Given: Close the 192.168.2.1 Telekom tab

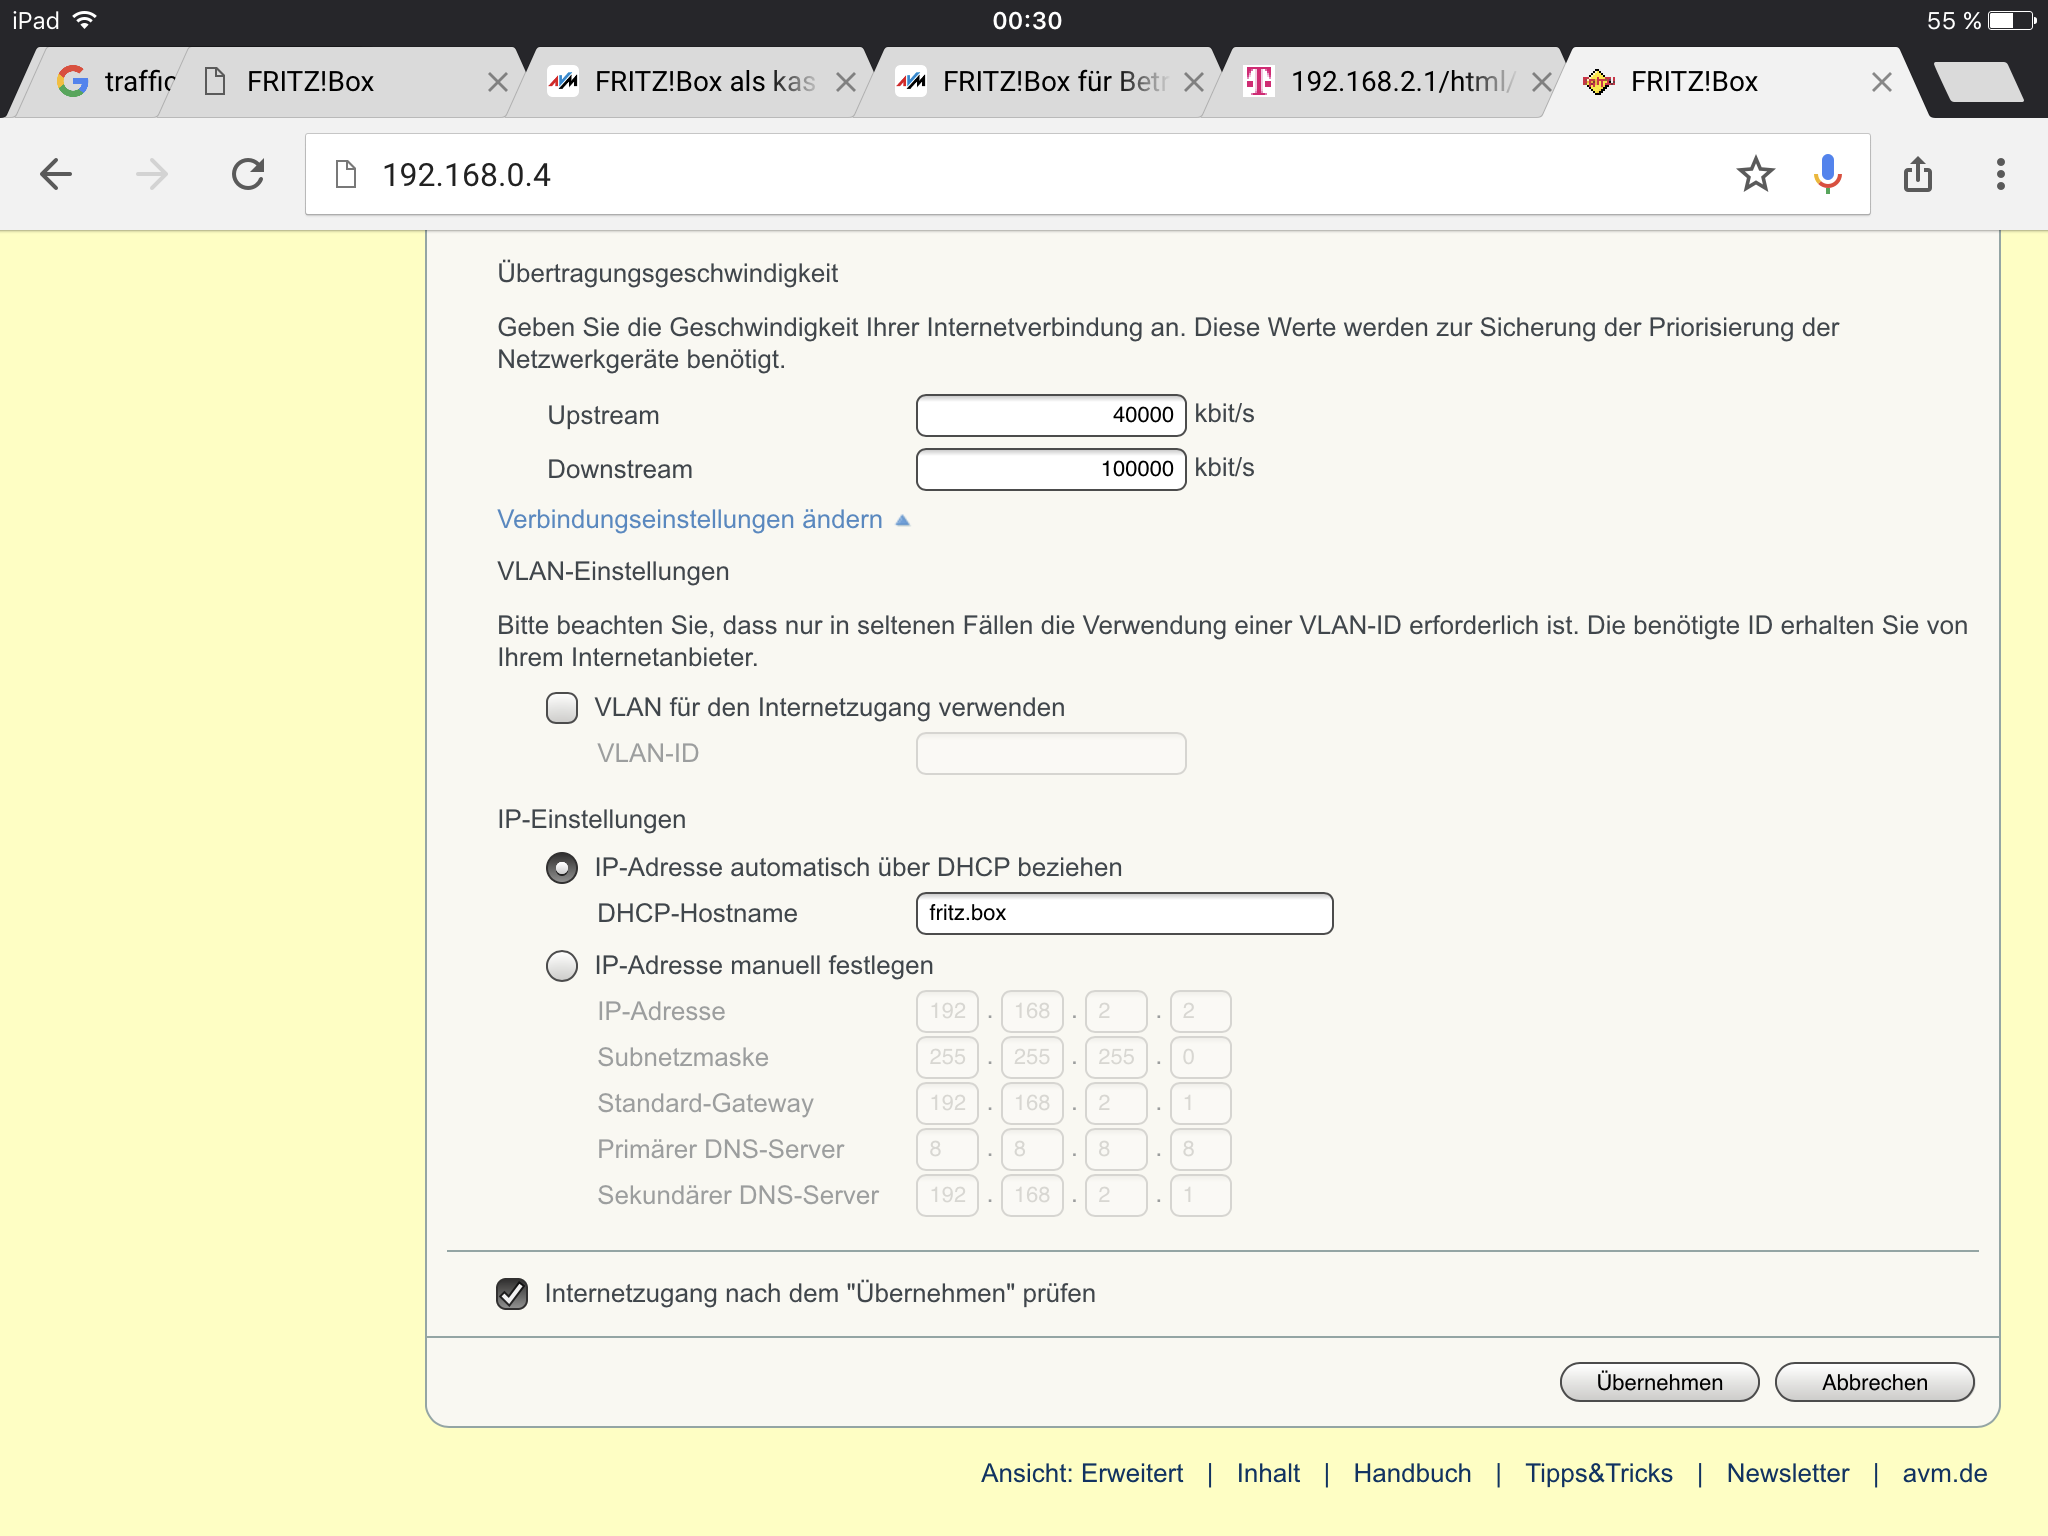Looking at the screenshot, I should 1541,82.
